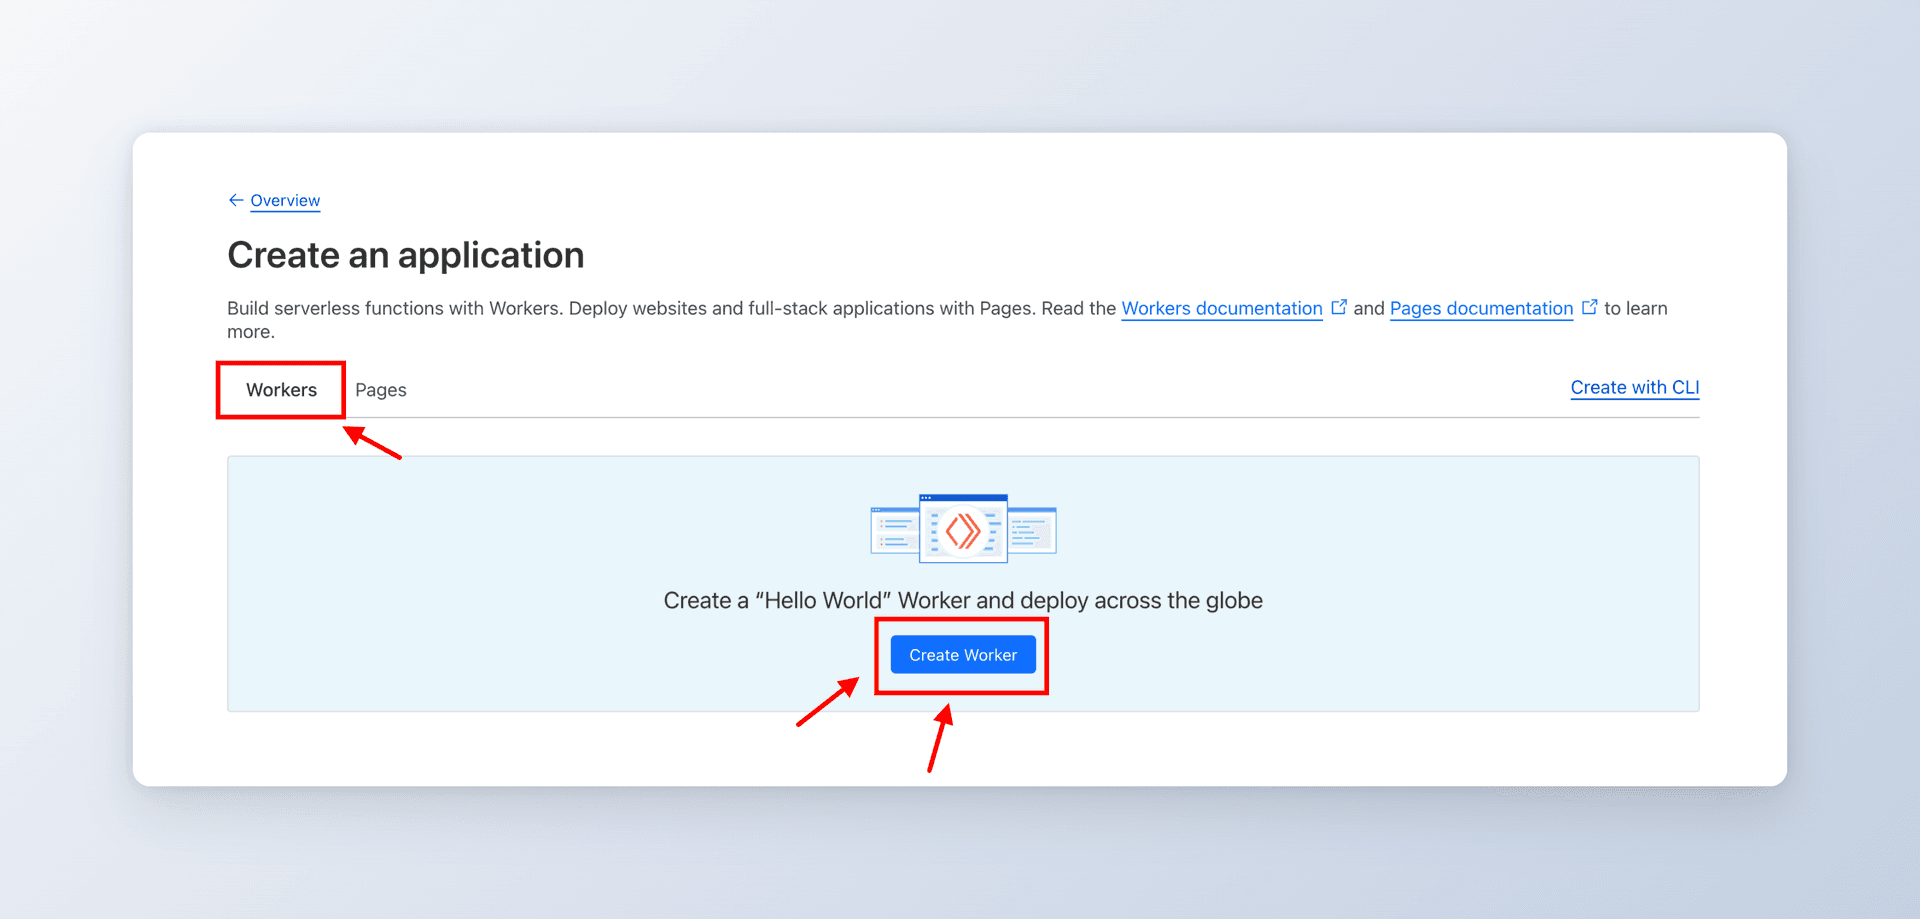Switch to the Workers tab
Viewport: 1920px width, 919px height.
(281, 390)
